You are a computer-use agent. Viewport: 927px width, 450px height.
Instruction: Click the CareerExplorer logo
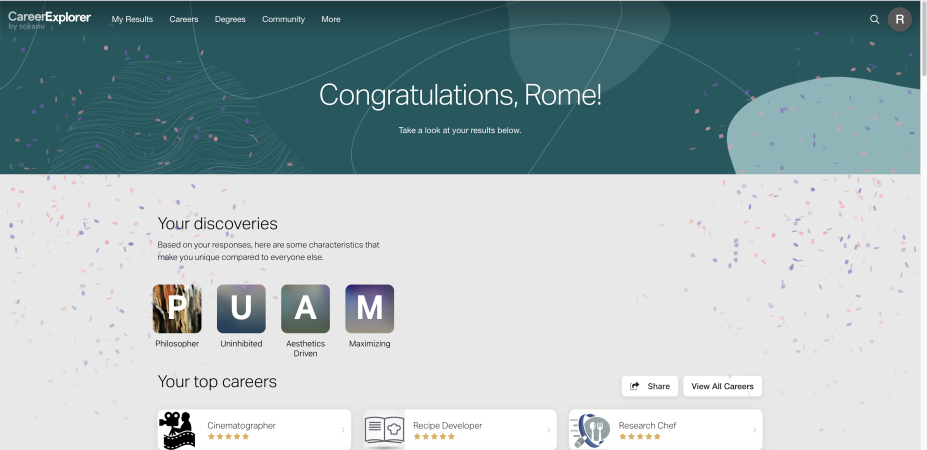click(x=49, y=19)
